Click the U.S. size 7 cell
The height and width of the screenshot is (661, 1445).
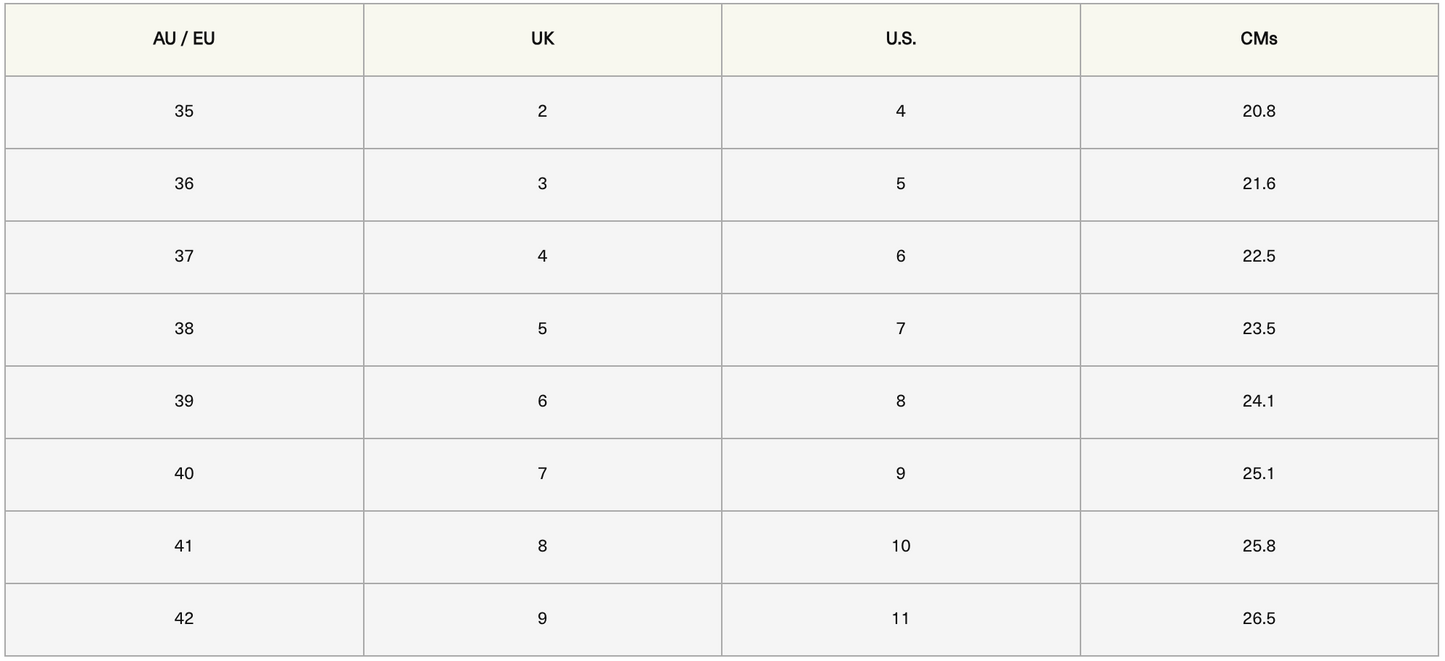pyautogui.click(x=900, y=329)
